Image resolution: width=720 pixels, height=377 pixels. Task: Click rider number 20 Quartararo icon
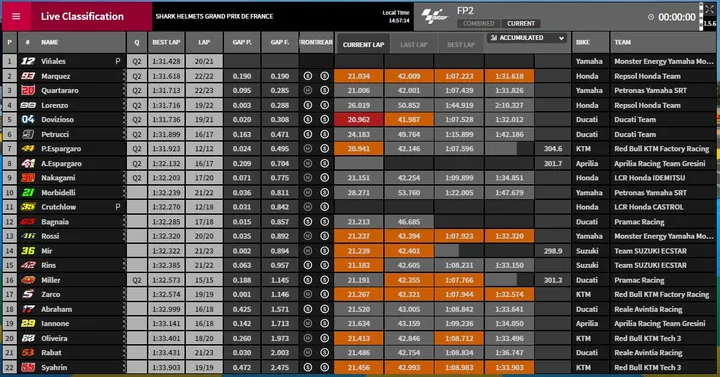point(28,90)
